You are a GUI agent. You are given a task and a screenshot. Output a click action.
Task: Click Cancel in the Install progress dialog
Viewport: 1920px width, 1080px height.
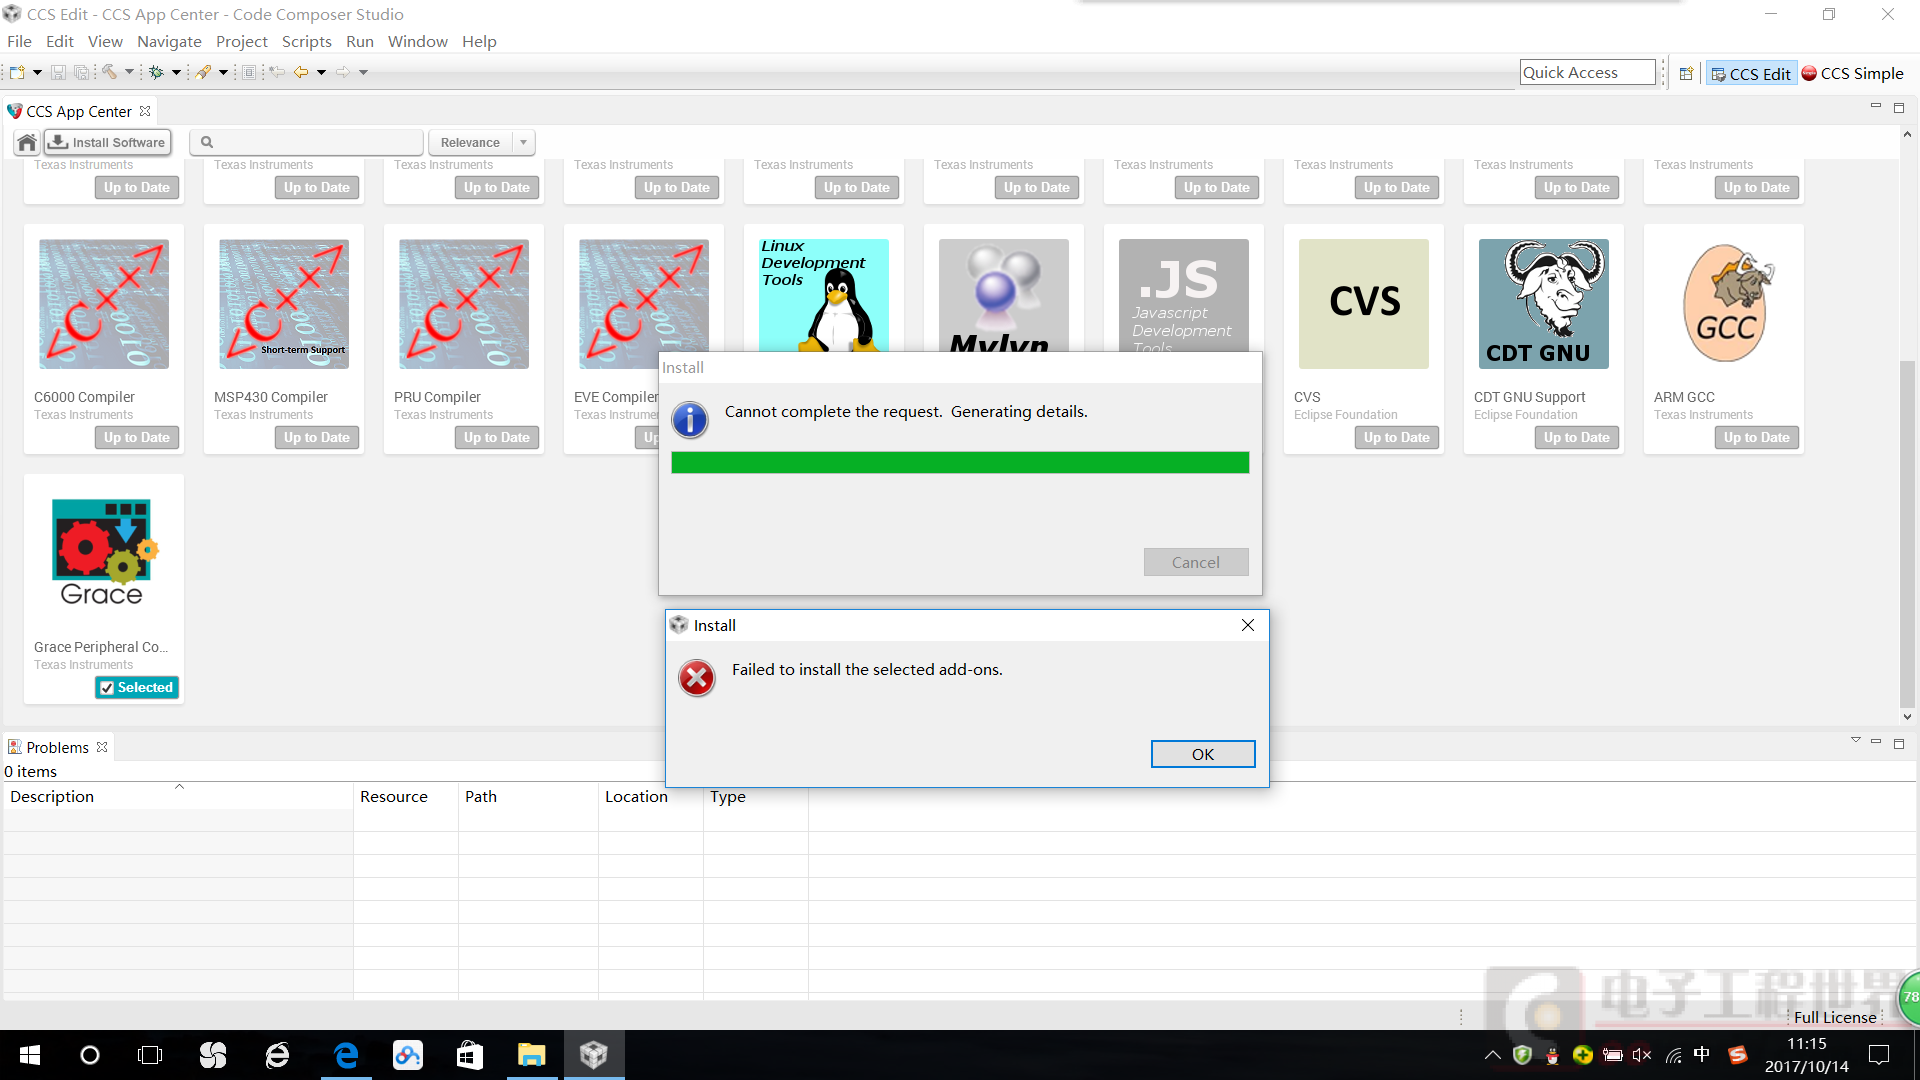[x=1196, y=562]
